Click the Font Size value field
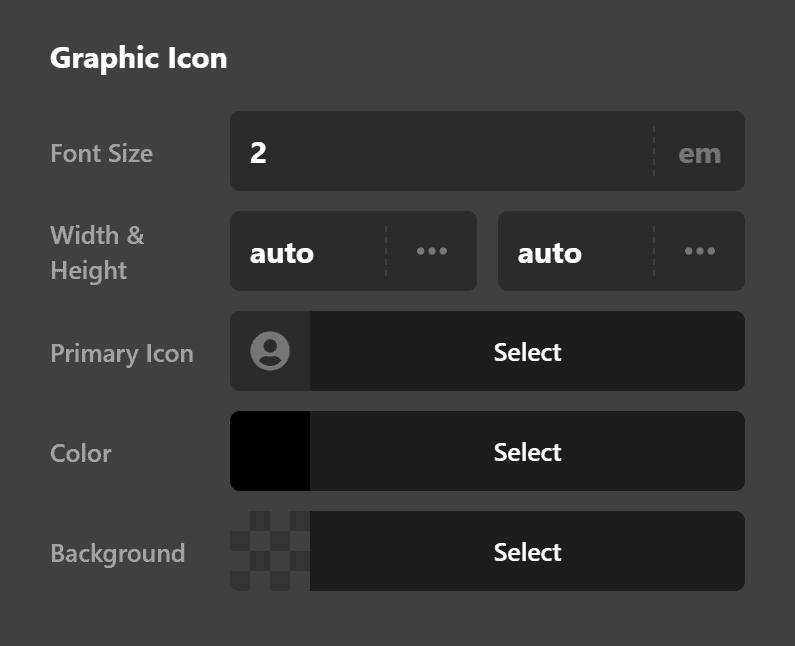 [442, 152]
